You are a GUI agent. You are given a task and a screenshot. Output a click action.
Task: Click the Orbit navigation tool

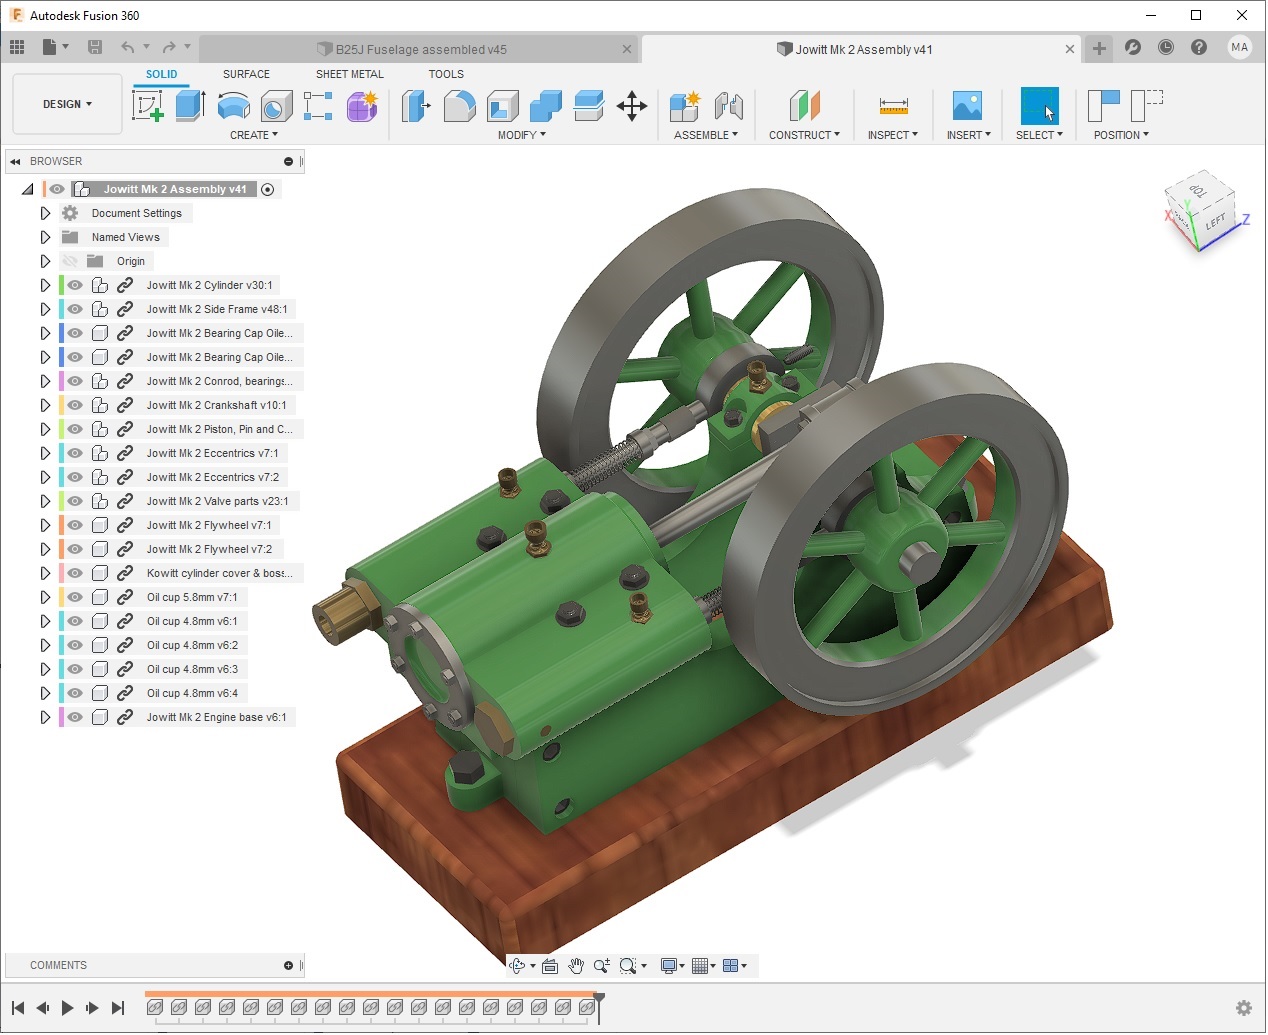point(517,965)
